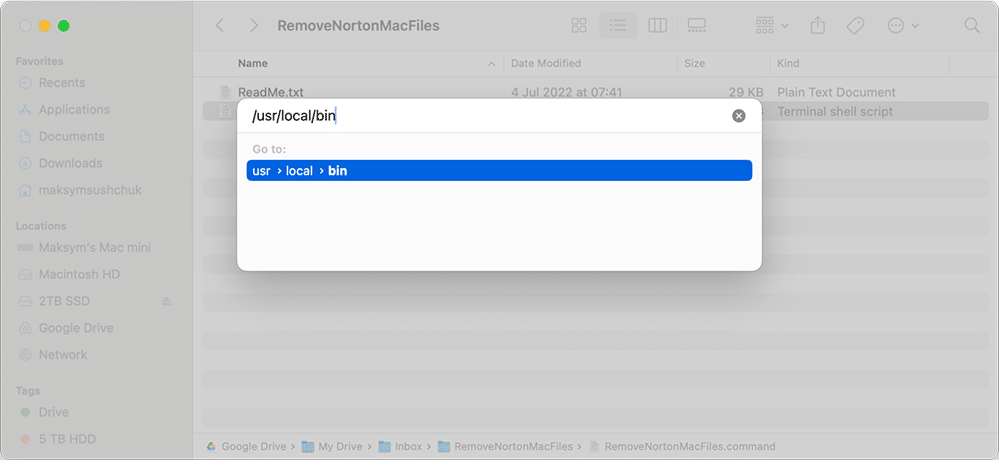Click the yellow minimize window button
Image resolution: width=999 pixels, height=461 pixels.
pyautogui.click(x=45, y=26)
